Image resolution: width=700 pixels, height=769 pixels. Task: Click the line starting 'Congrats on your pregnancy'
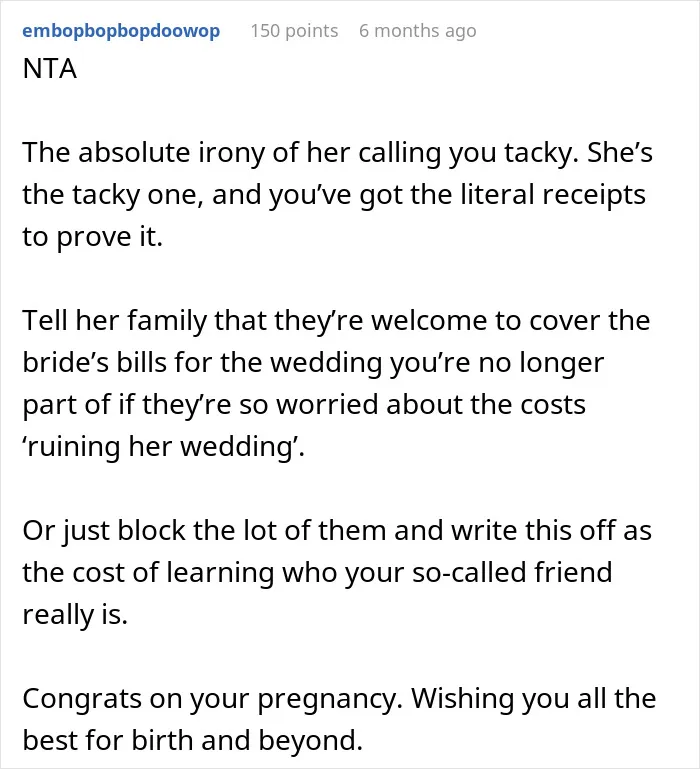[x=339, y=698]
